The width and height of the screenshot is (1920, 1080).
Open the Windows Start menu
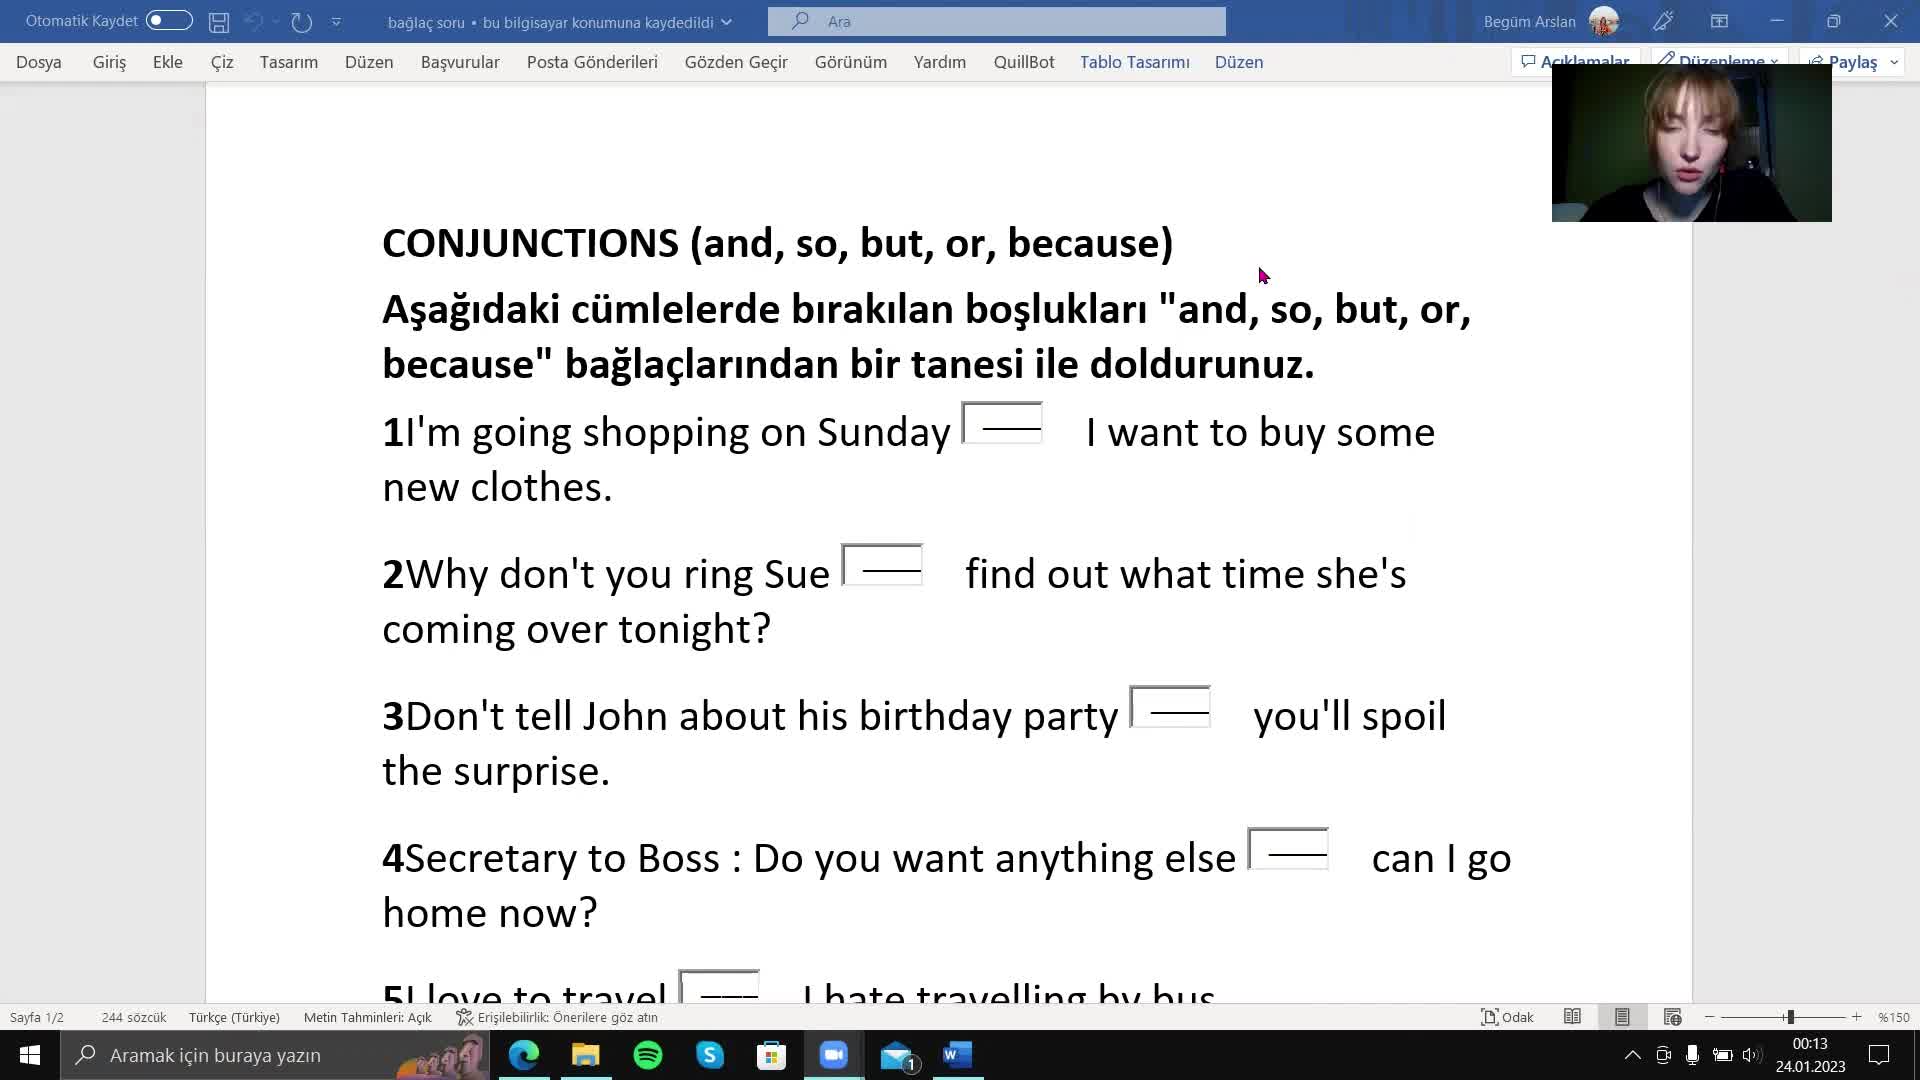coord(30,1055)
